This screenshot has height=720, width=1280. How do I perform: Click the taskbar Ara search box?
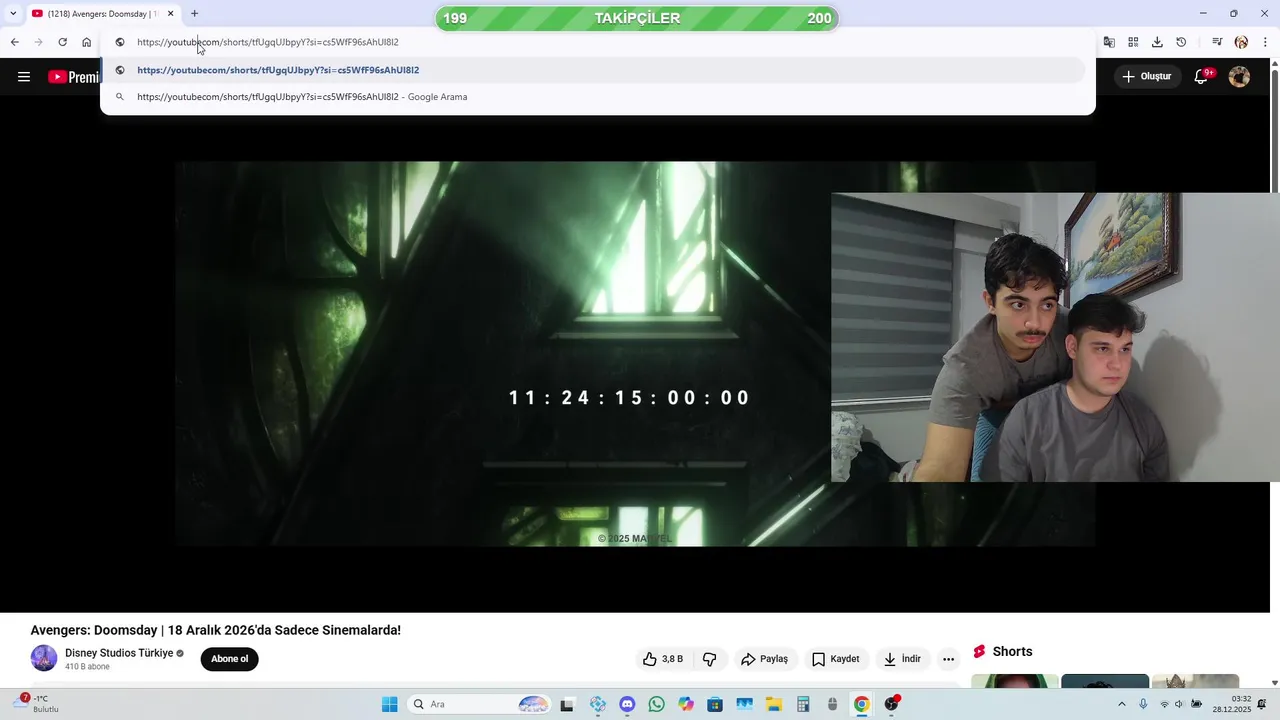click(481, 704)
